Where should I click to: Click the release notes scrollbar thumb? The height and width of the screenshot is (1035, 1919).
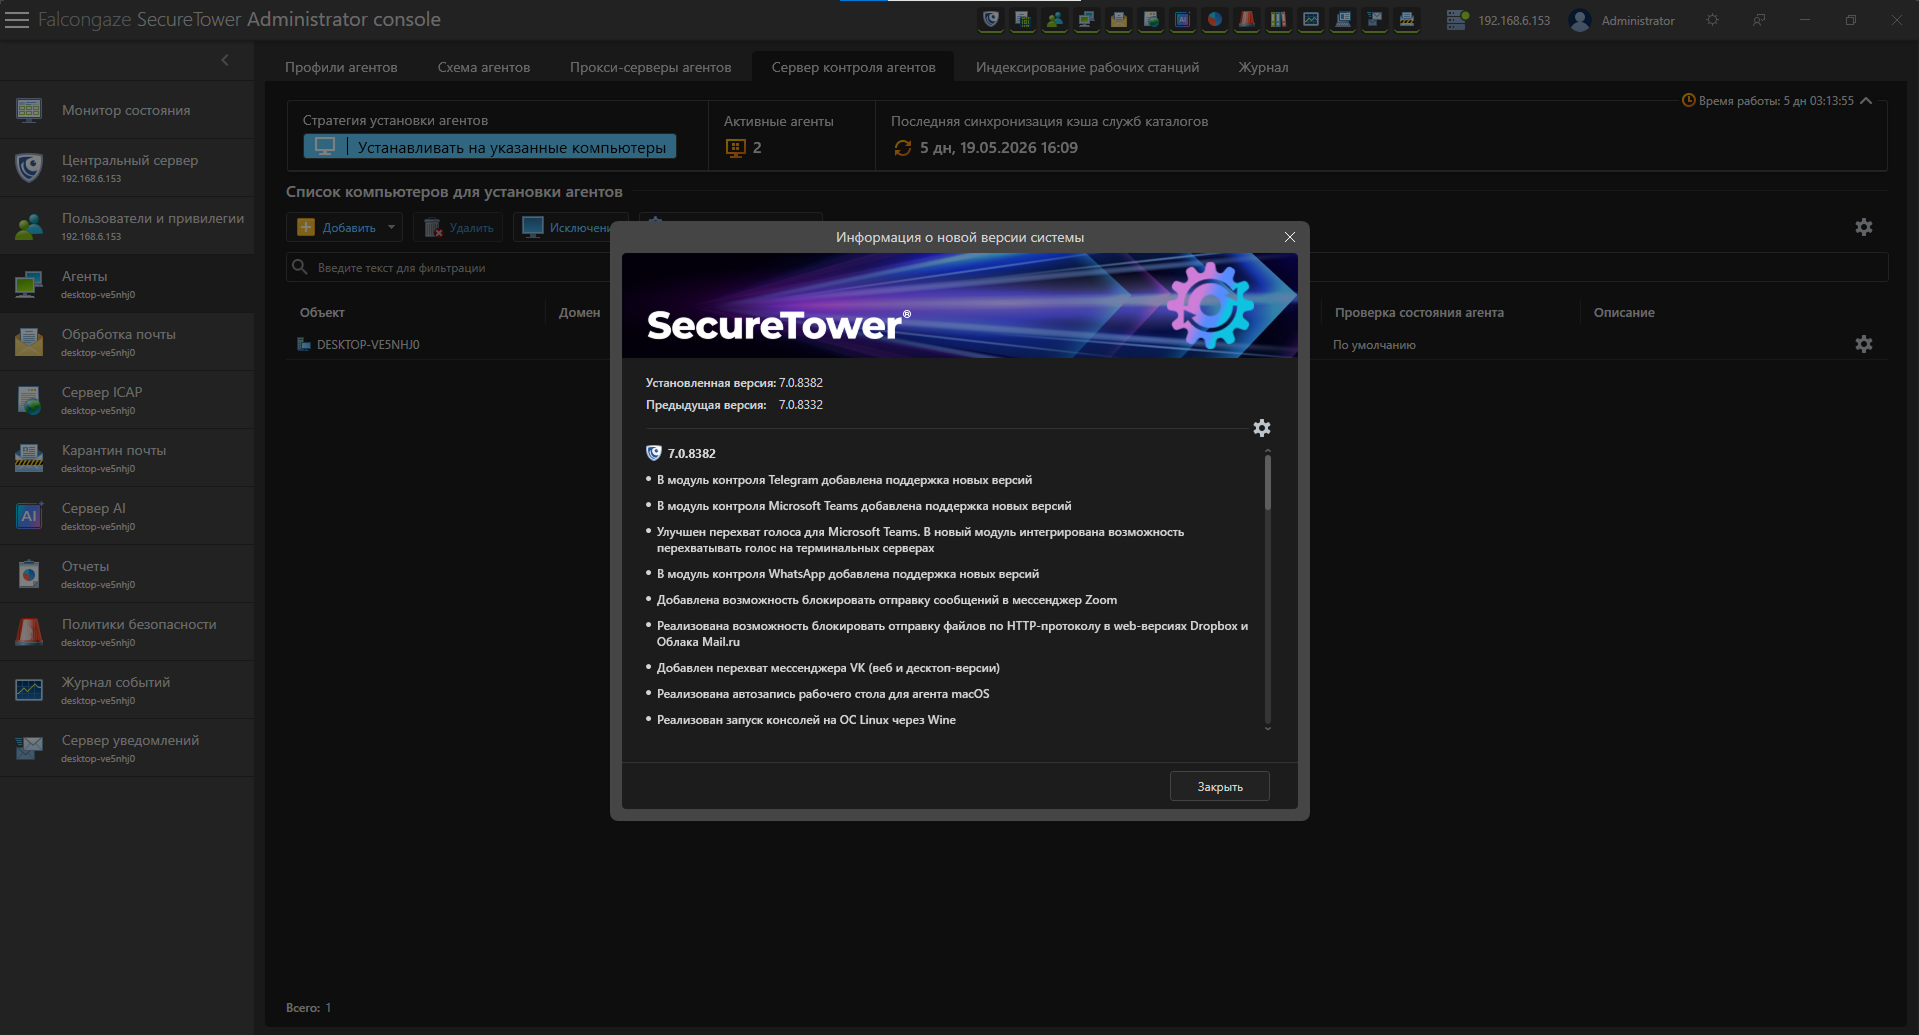(x=1268, y=483)
